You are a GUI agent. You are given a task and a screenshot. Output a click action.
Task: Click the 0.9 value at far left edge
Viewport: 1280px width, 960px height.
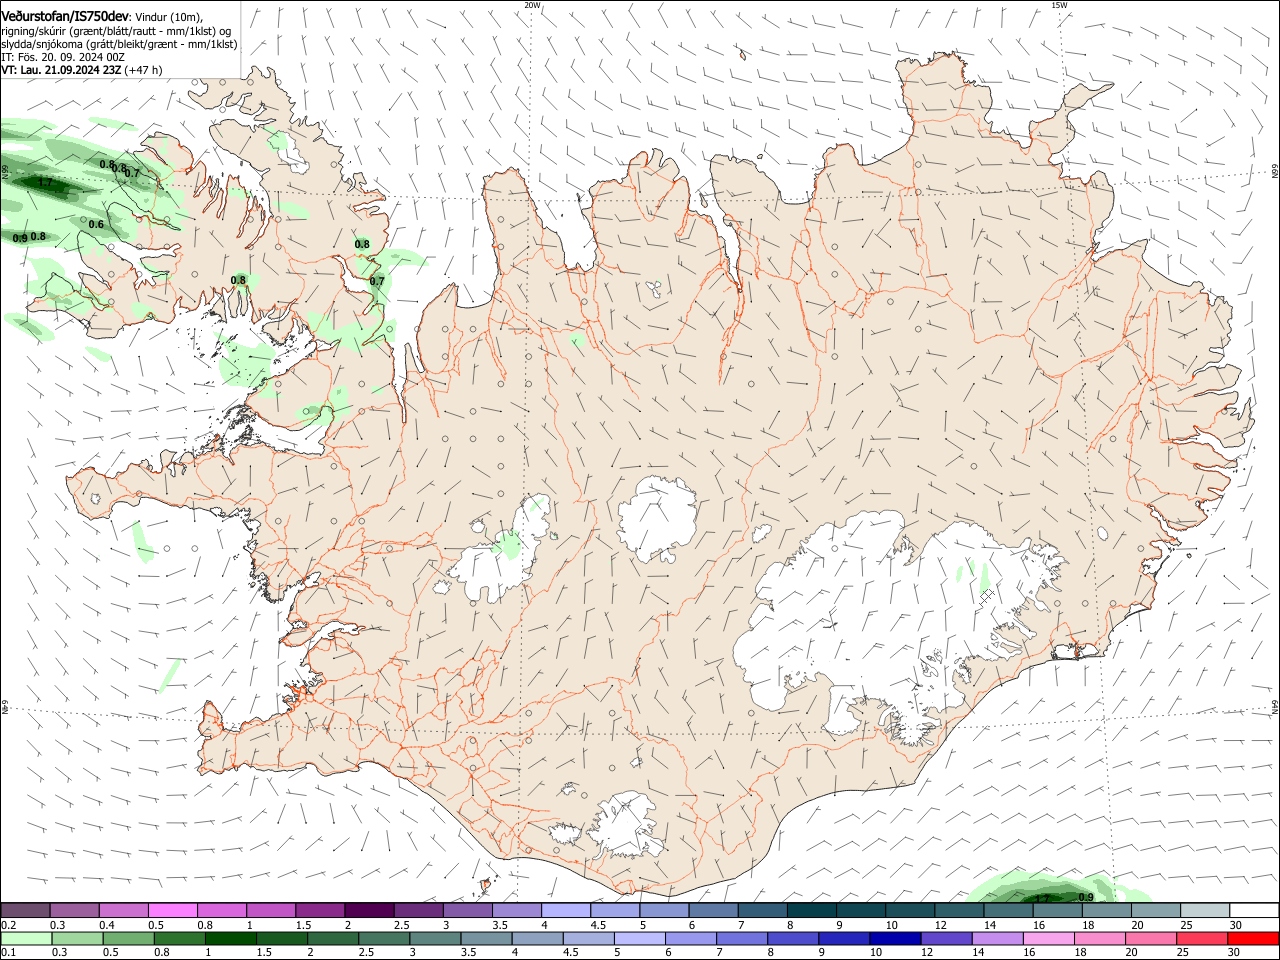pyautogui.click(x=20, y=238)
